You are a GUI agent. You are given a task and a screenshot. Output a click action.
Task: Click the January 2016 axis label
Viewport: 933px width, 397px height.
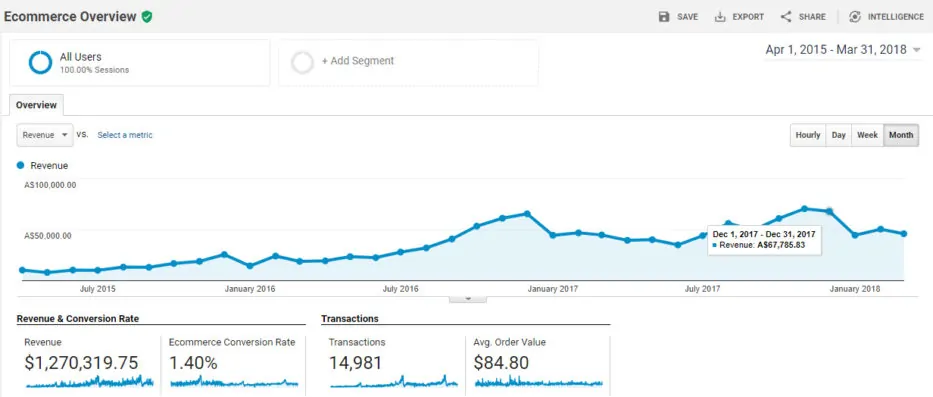(250, 289)
